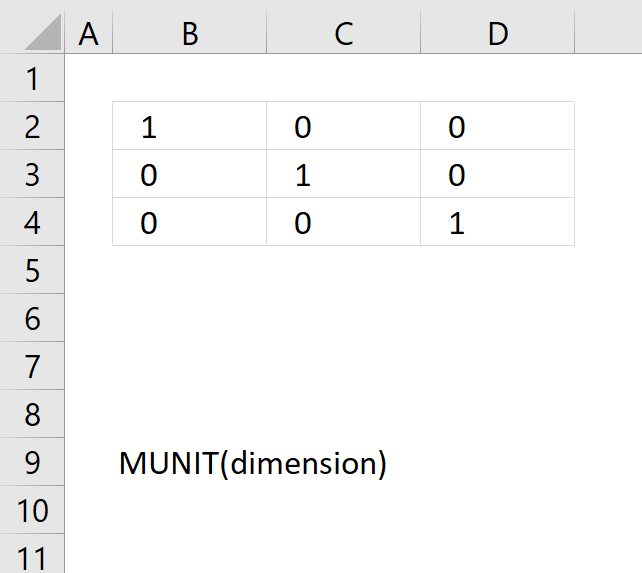The width and height of the screenshot is (642, 573).
Task: Select row 5 header
Action: point(32,270)
